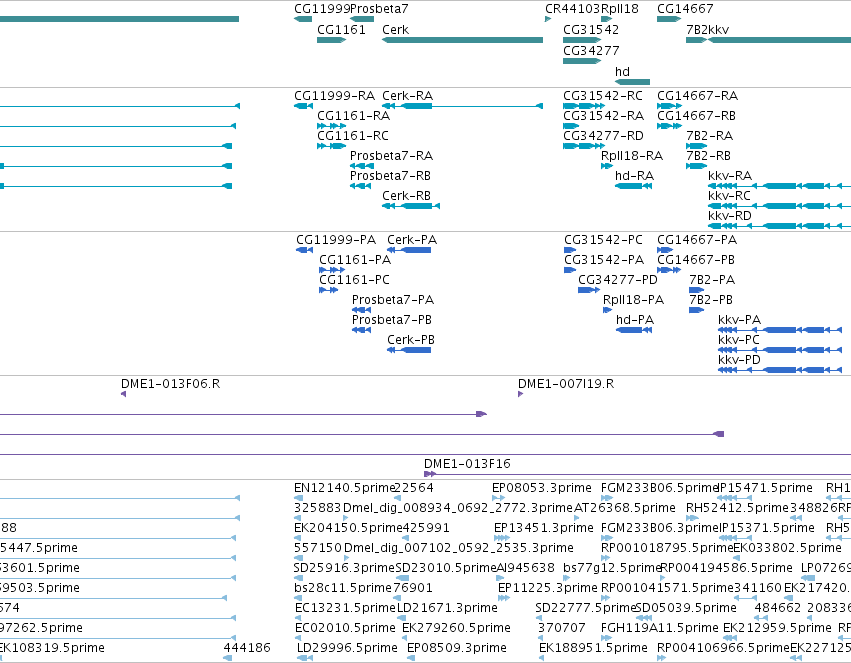The width and height of the screenshot is (851, 663).
Task: Click the RpII18-PA protein label
Action: (633, 300)
